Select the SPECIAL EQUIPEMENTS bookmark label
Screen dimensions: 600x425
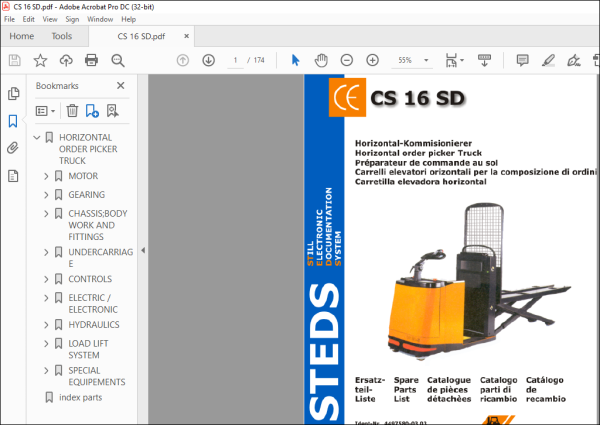click(97, 376)
